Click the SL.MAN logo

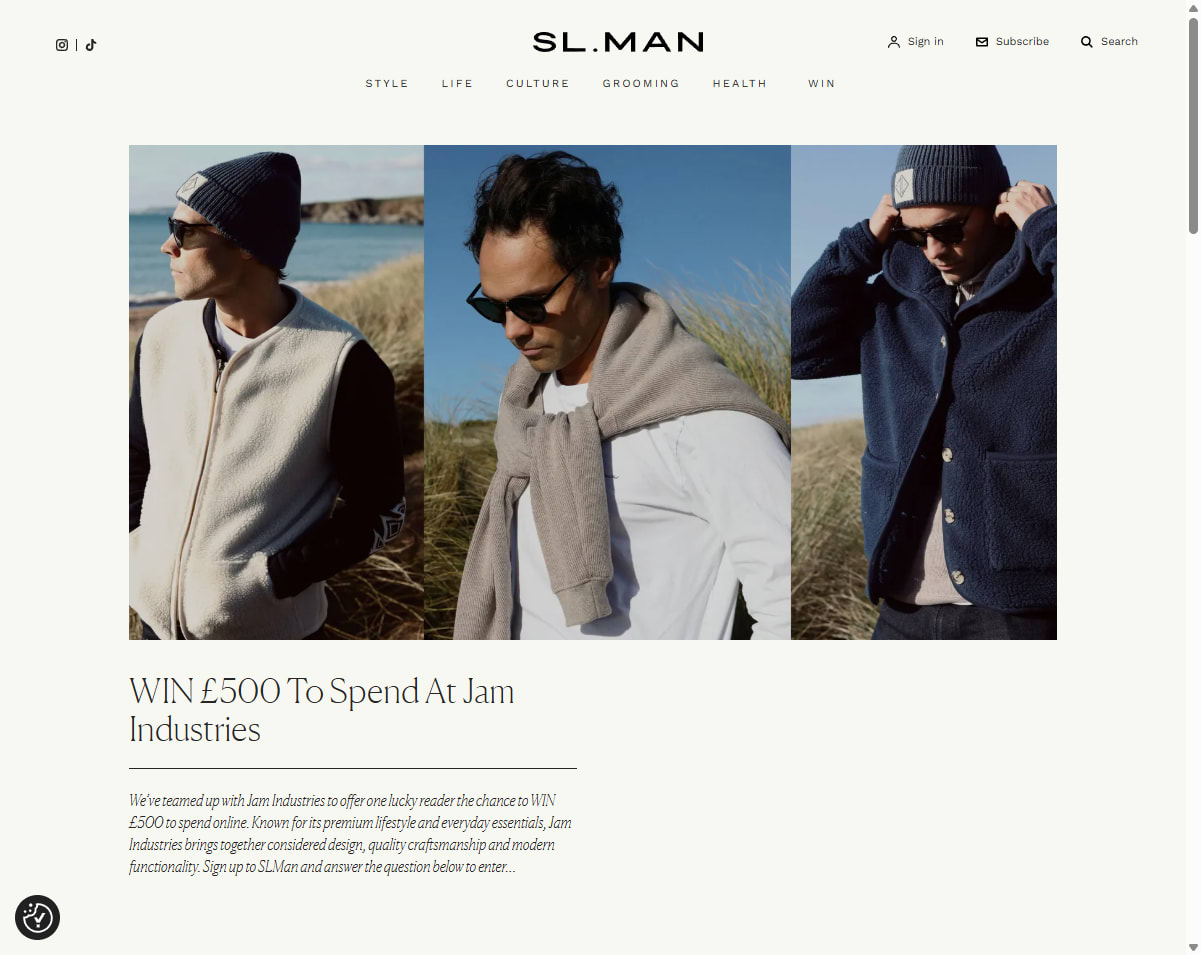pyautogui.click(x=618, y=42)
